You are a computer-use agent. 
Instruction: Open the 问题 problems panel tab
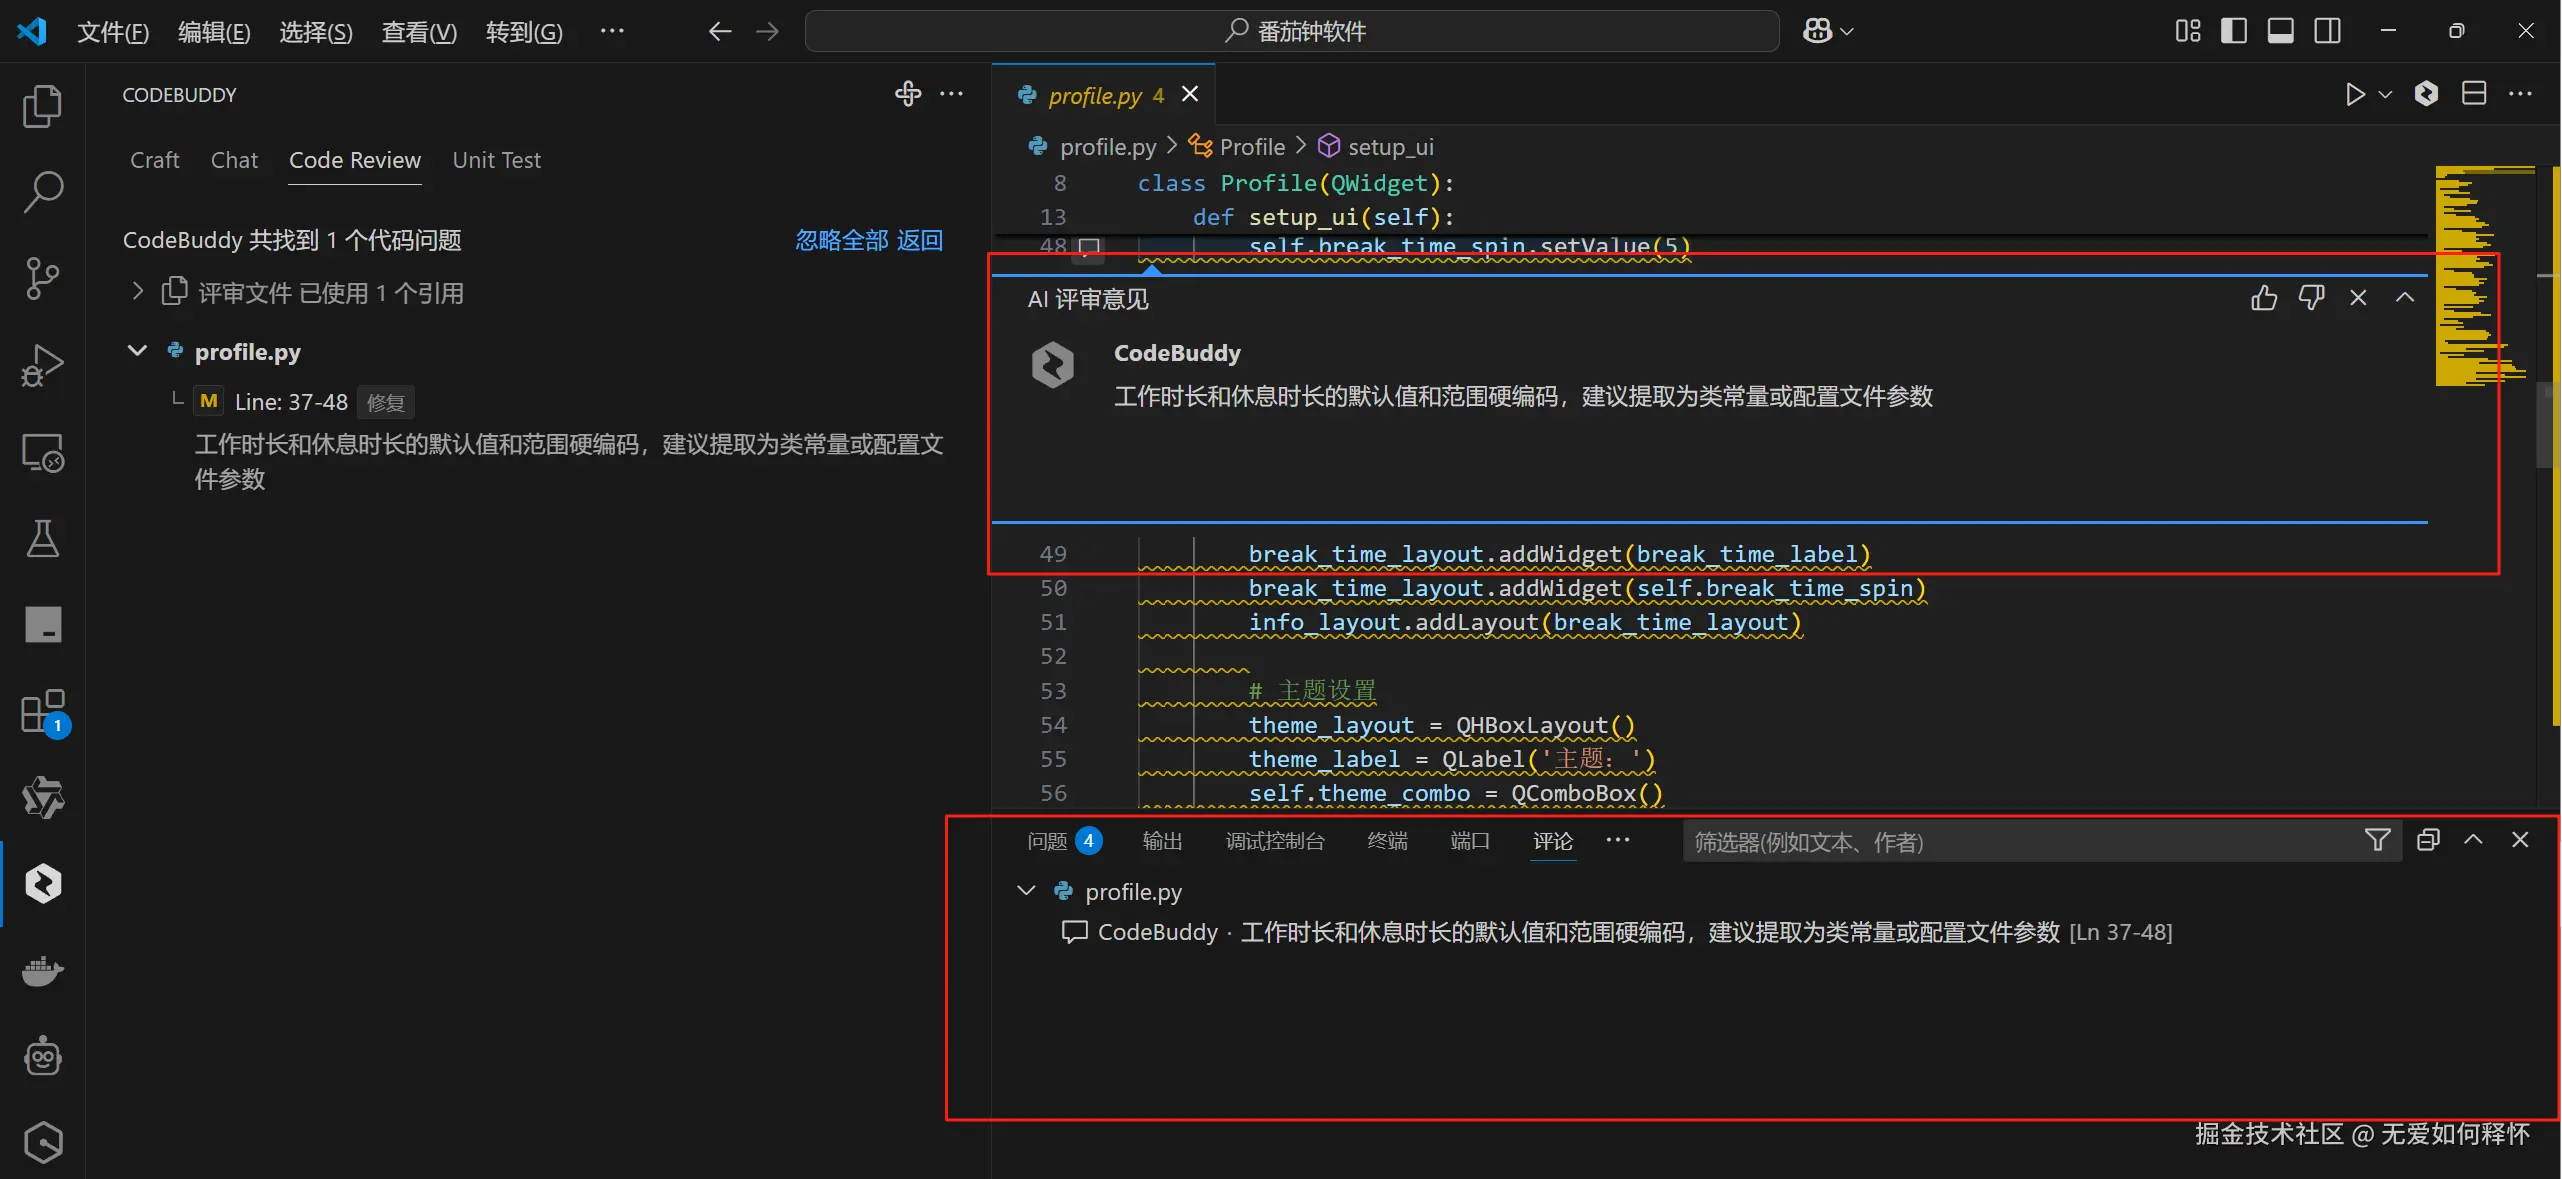[x=1047, y=841]
